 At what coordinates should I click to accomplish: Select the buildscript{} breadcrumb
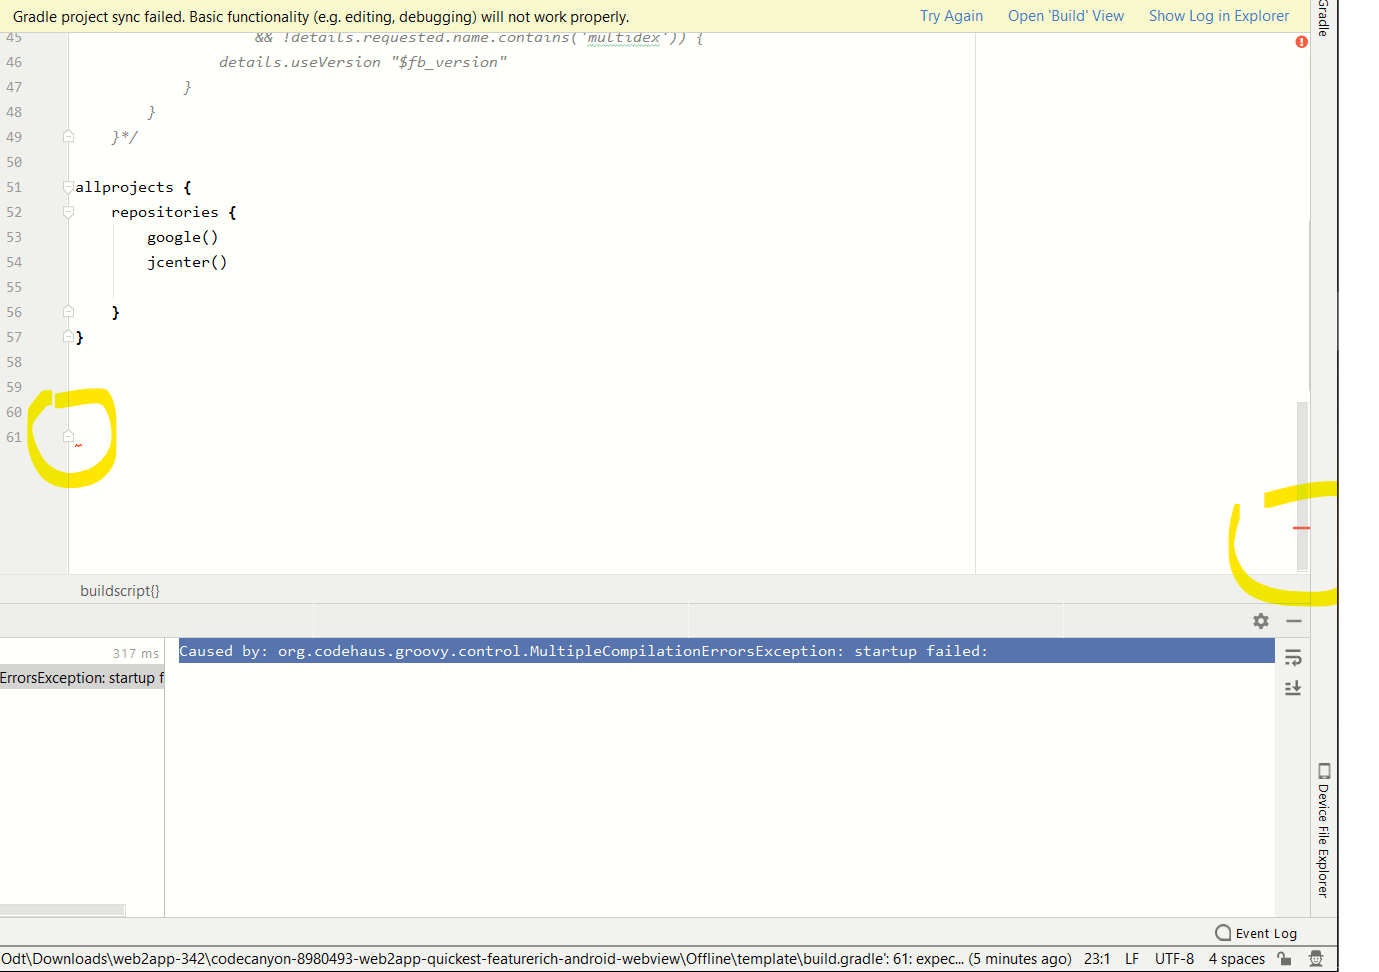tap(119, 590)
